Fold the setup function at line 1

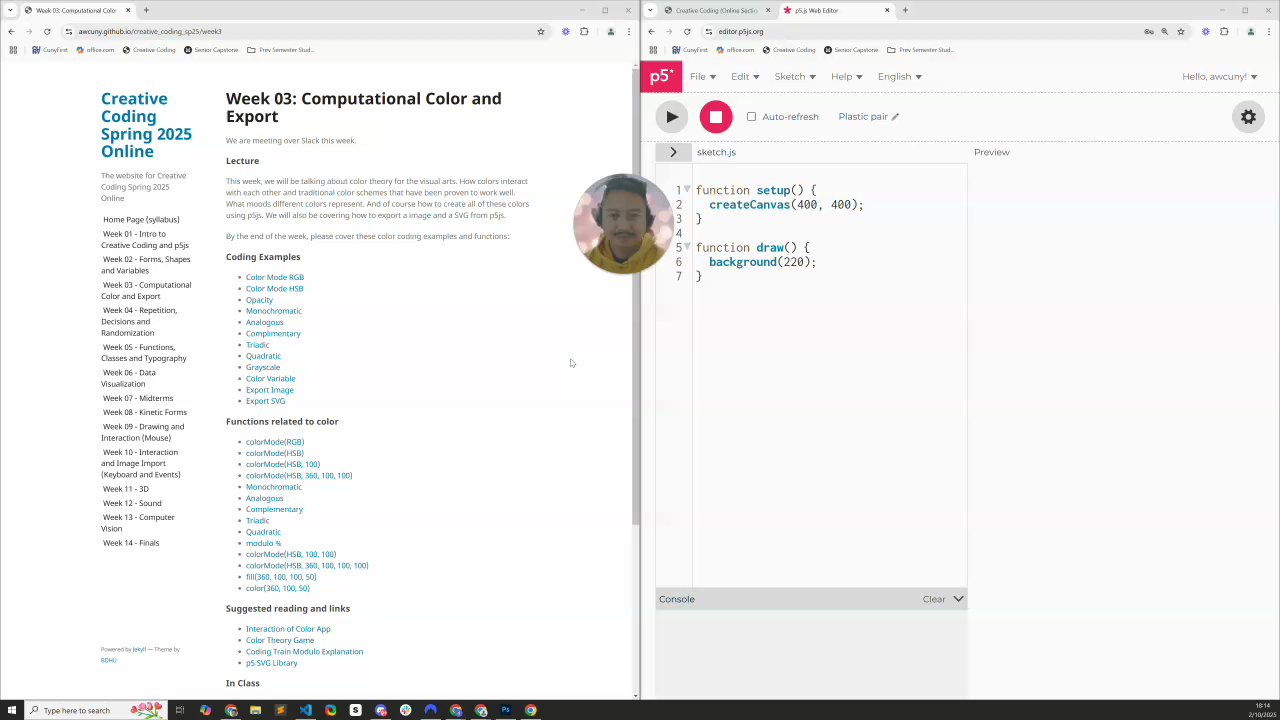[687, 189]
